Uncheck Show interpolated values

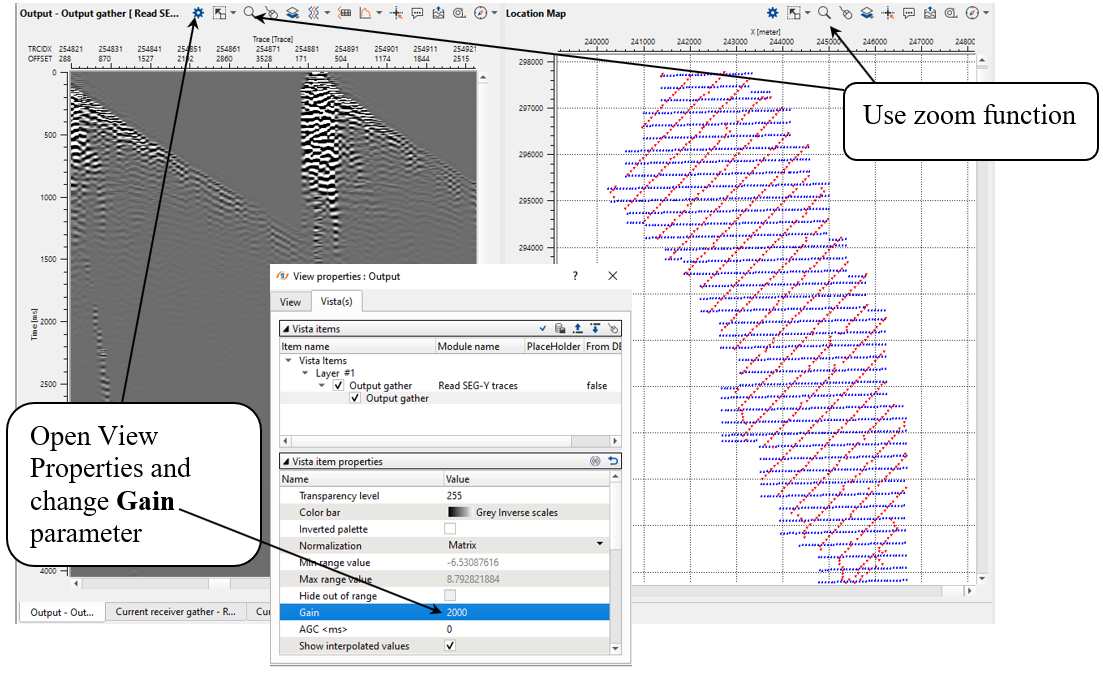pos(450,646)
